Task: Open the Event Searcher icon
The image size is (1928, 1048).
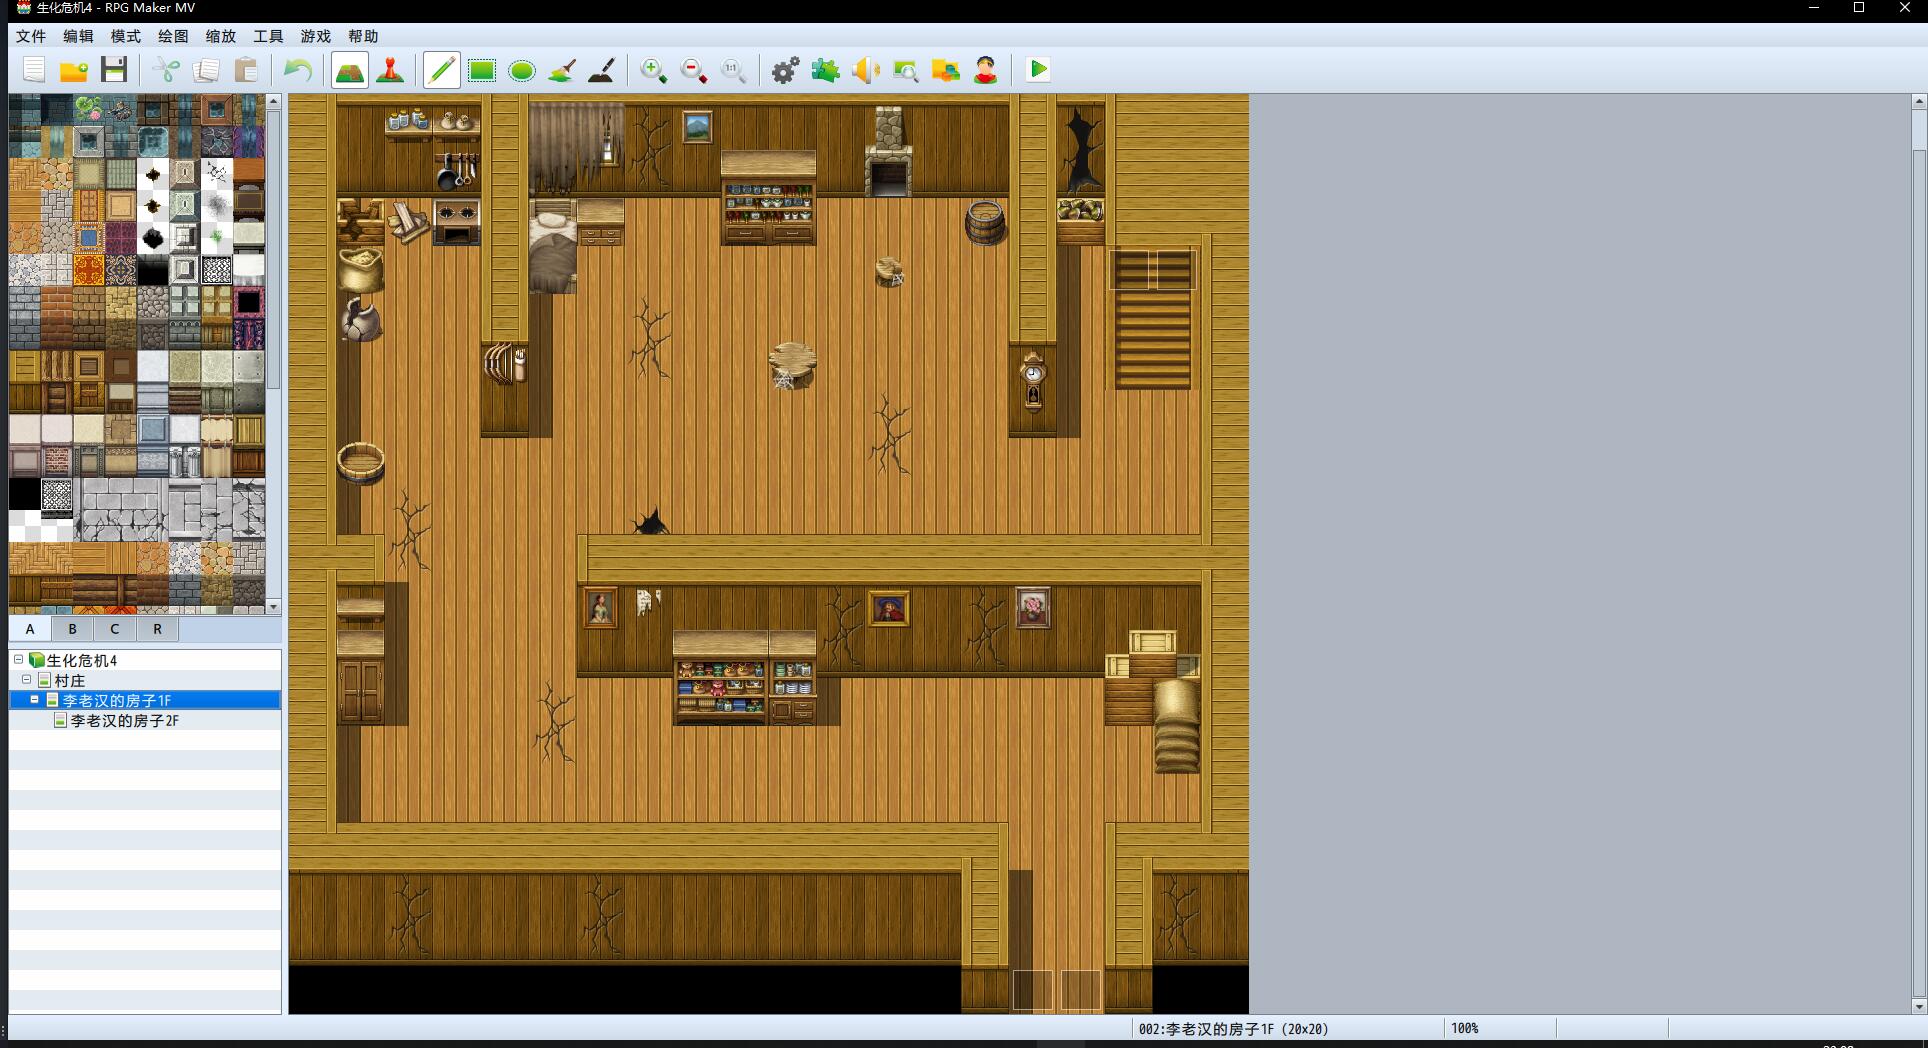Action: 906,70
